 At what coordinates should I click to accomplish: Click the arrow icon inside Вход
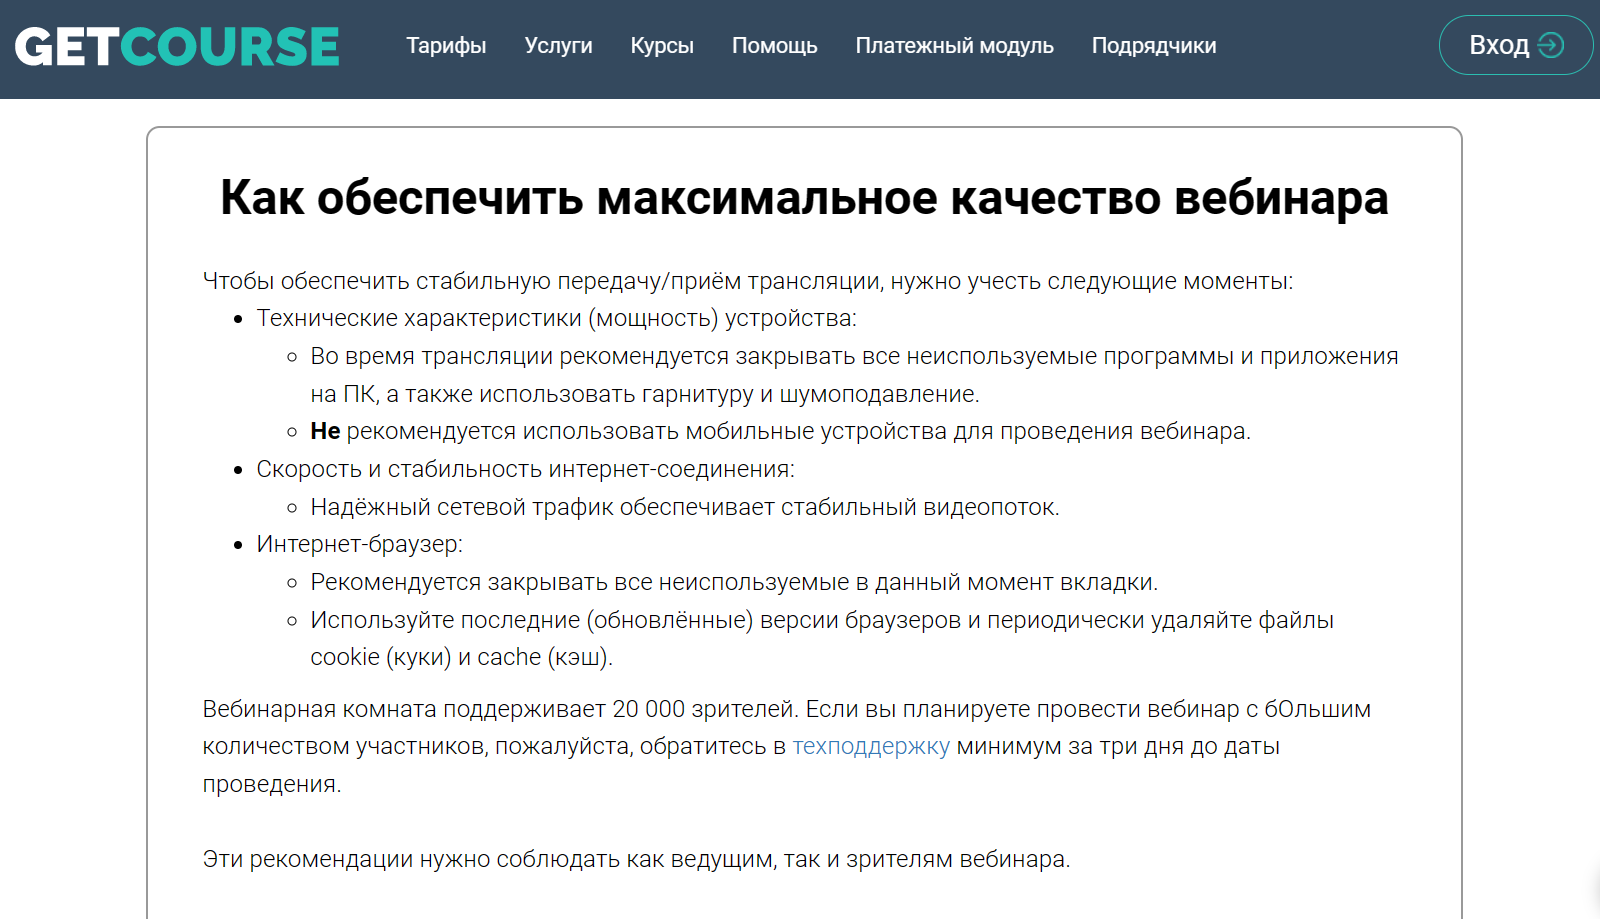[1551, 45]
